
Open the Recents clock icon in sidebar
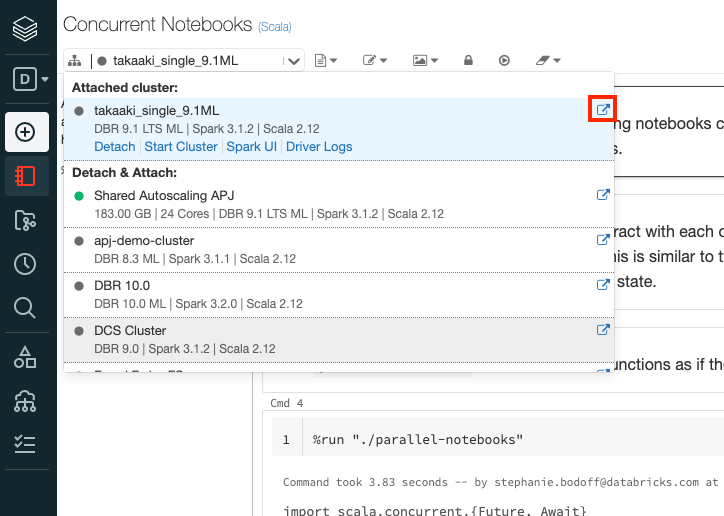pyautogui.click(x=25, y=264)
